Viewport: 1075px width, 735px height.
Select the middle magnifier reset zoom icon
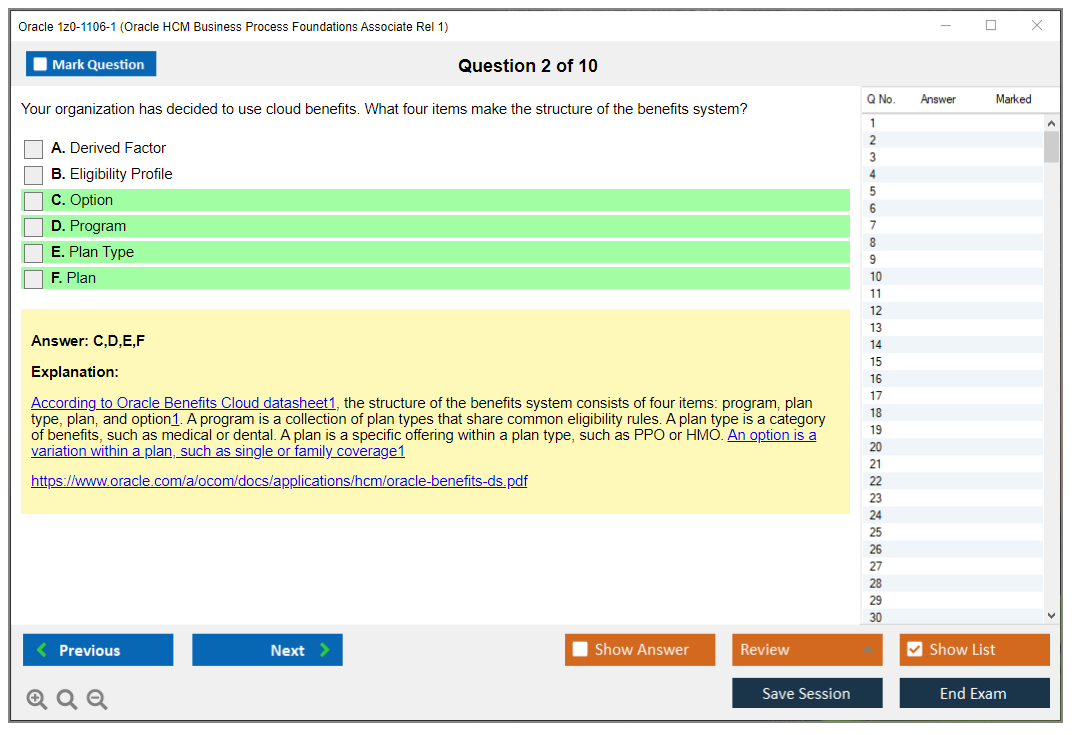click(67, 699)
